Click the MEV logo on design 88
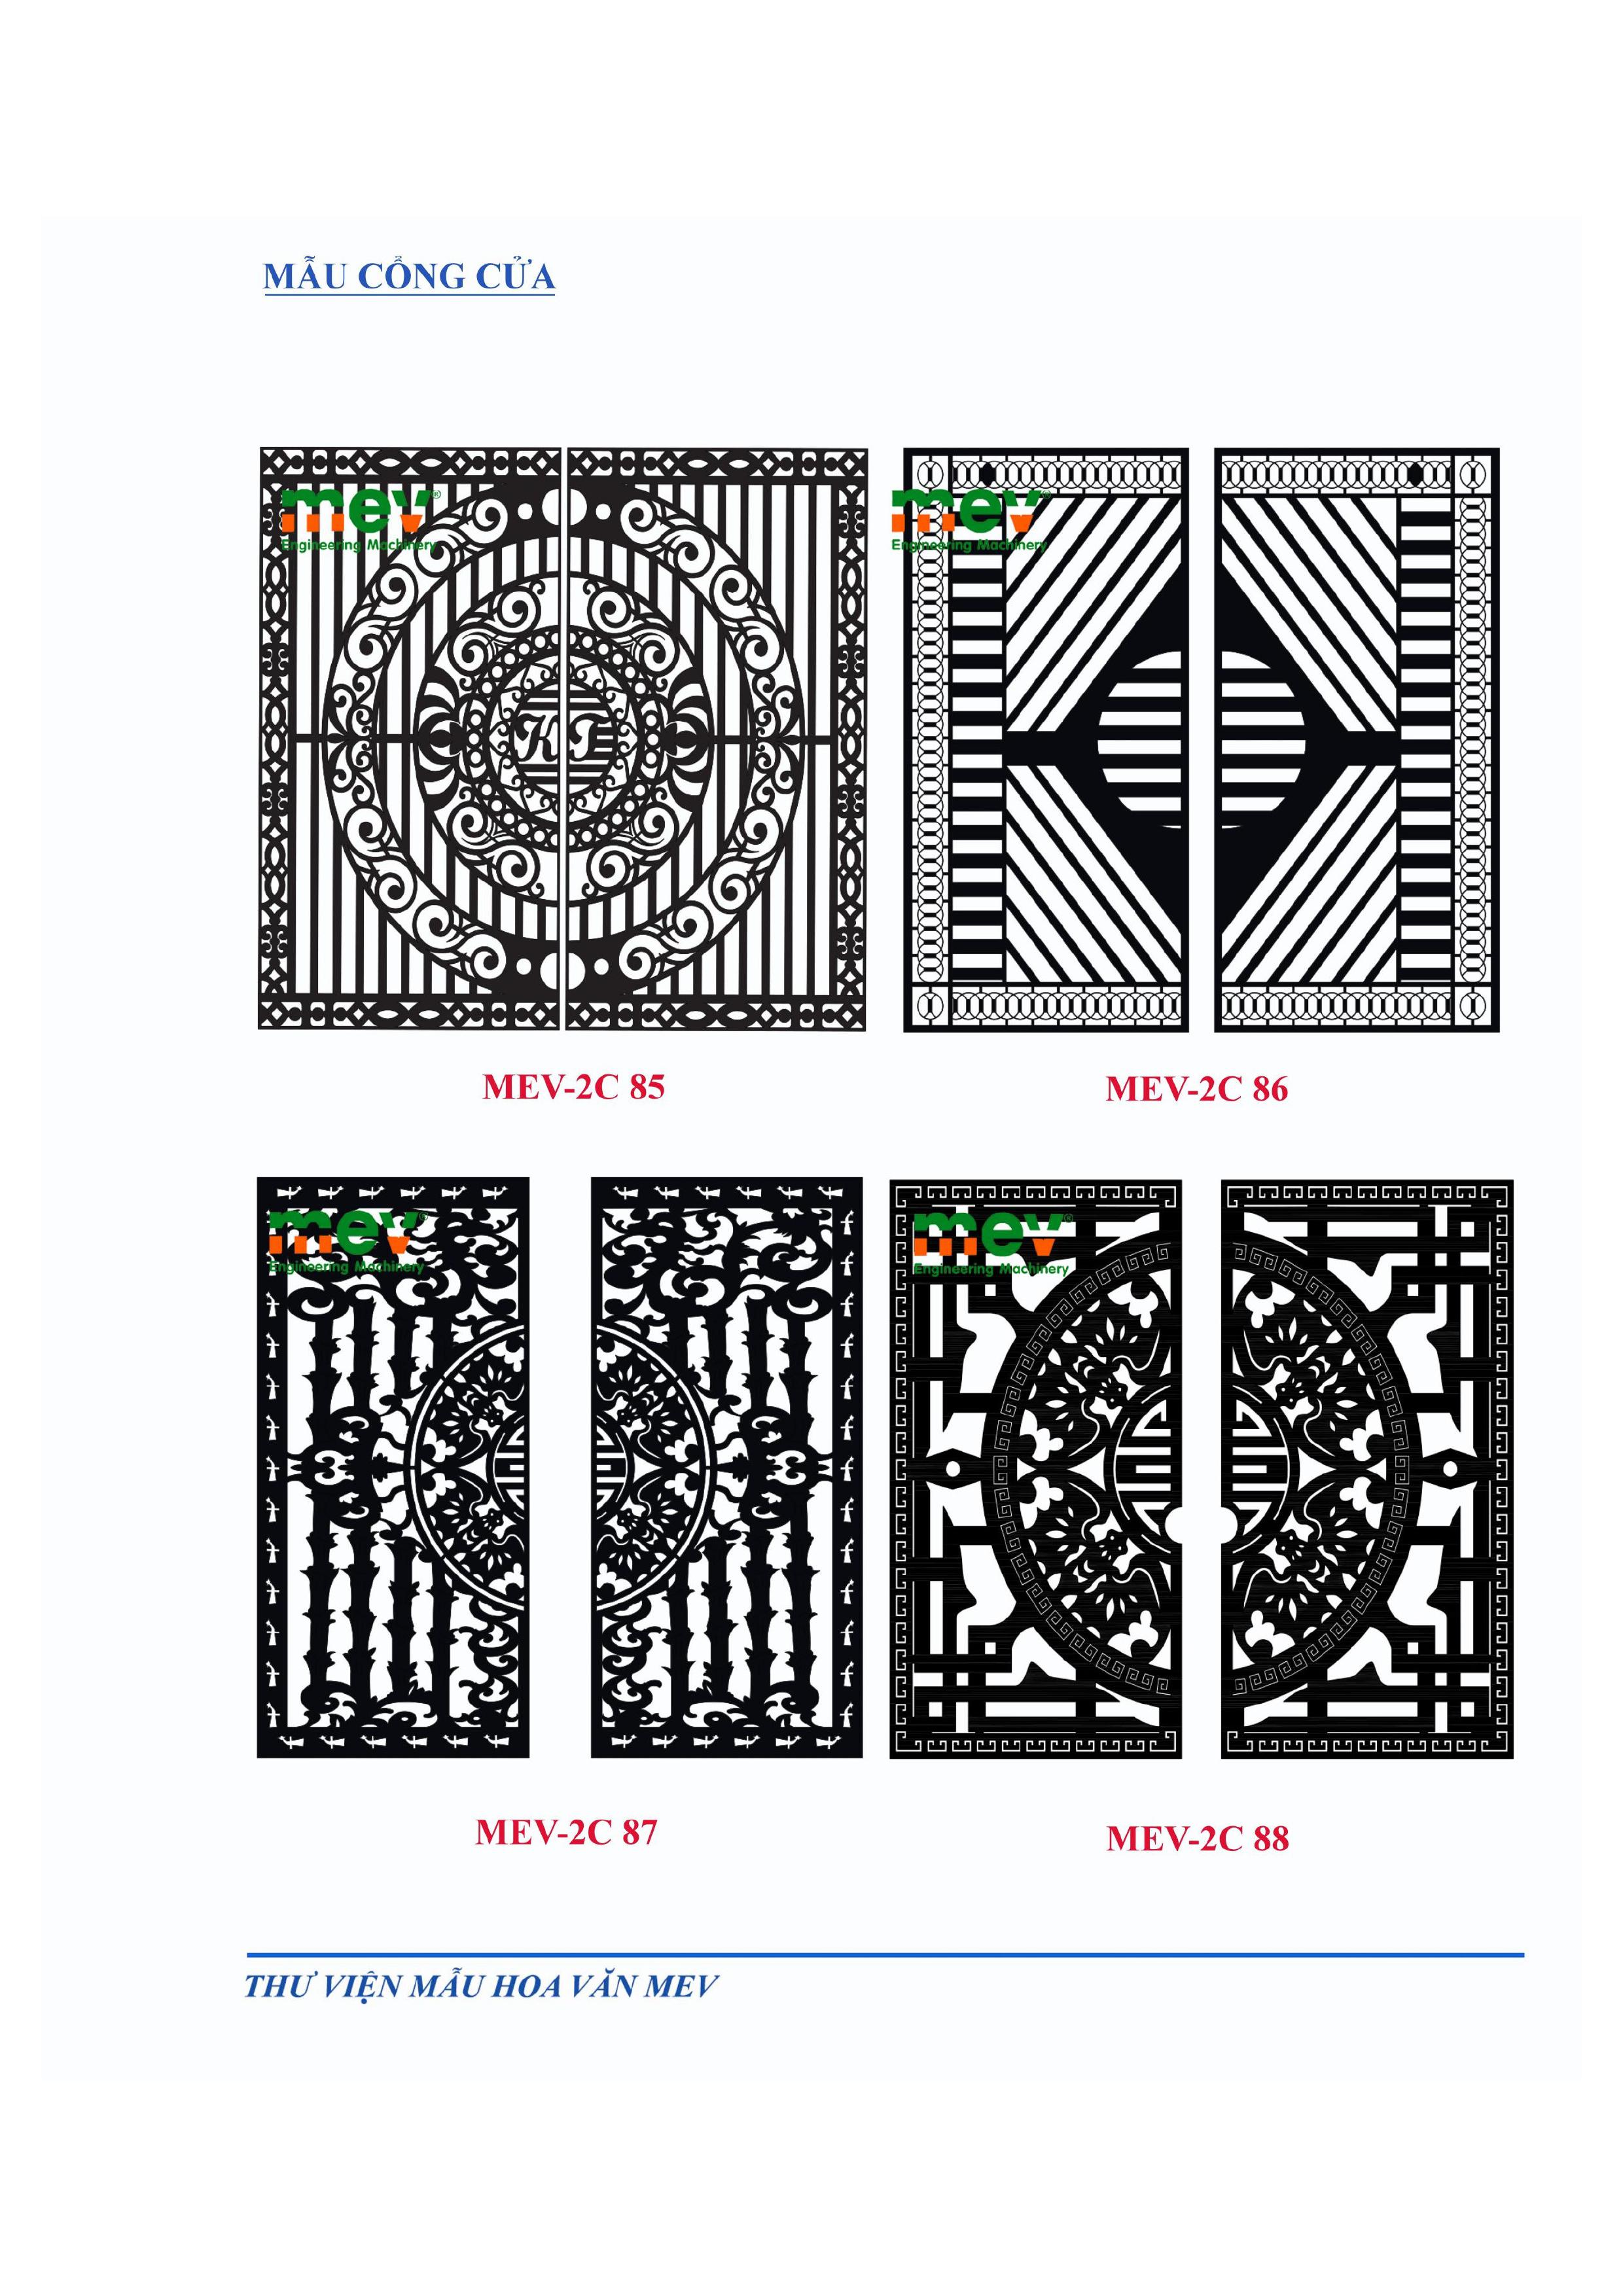This screenshot has height=2296, width=1623. pos(992,1243)
